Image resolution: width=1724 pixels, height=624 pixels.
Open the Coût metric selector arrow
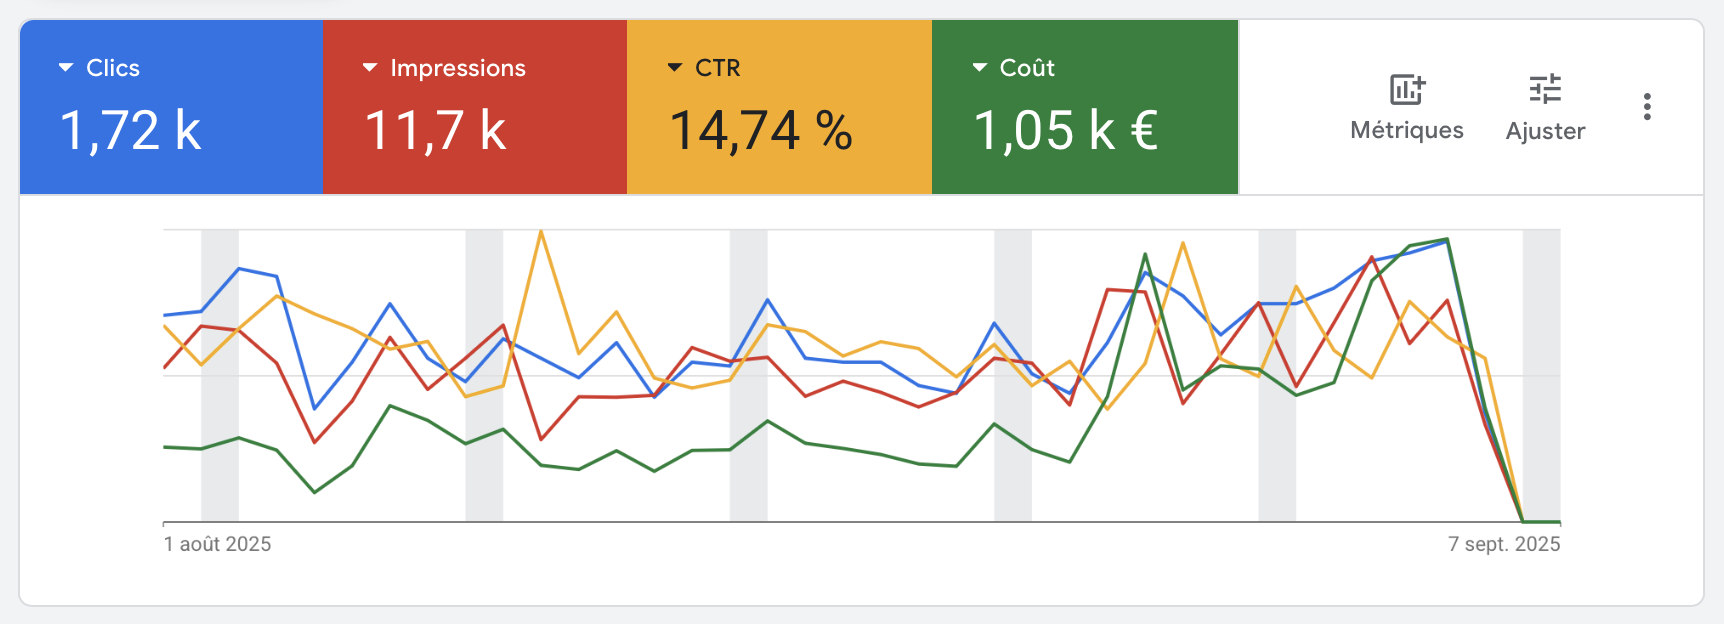977,68
